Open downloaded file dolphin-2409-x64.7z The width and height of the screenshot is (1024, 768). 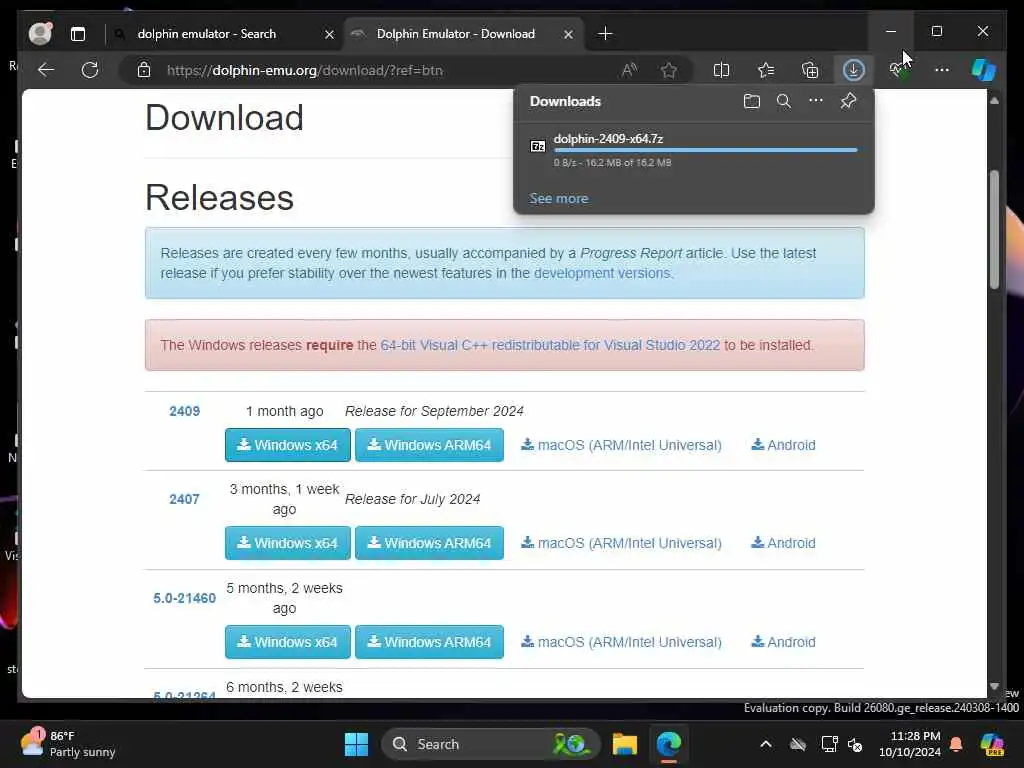point(608,138)
